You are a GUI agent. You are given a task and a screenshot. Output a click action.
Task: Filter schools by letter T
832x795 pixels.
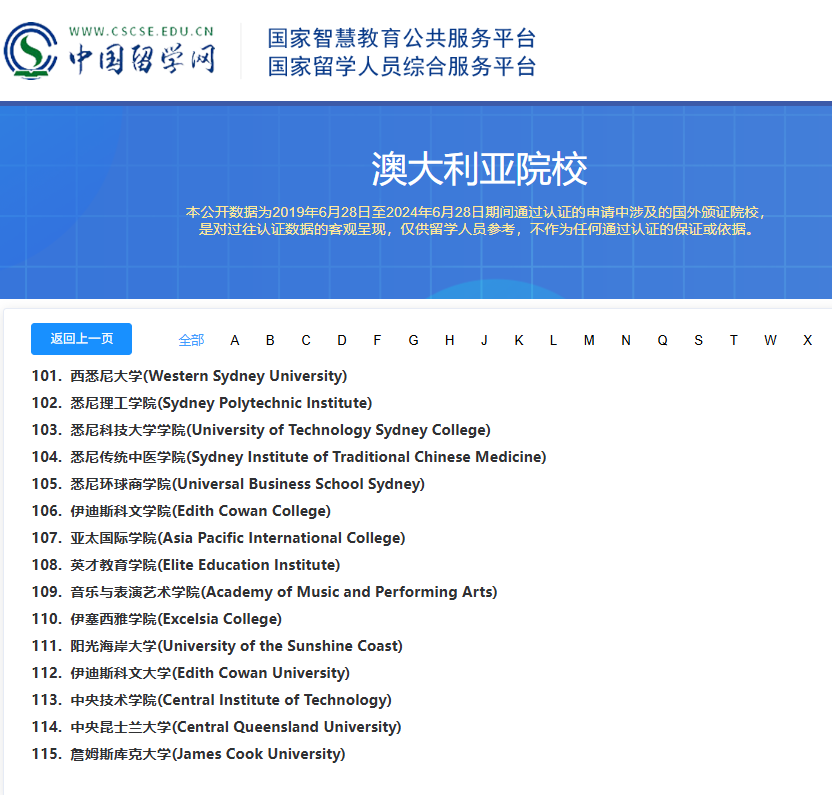pos(733,340)
